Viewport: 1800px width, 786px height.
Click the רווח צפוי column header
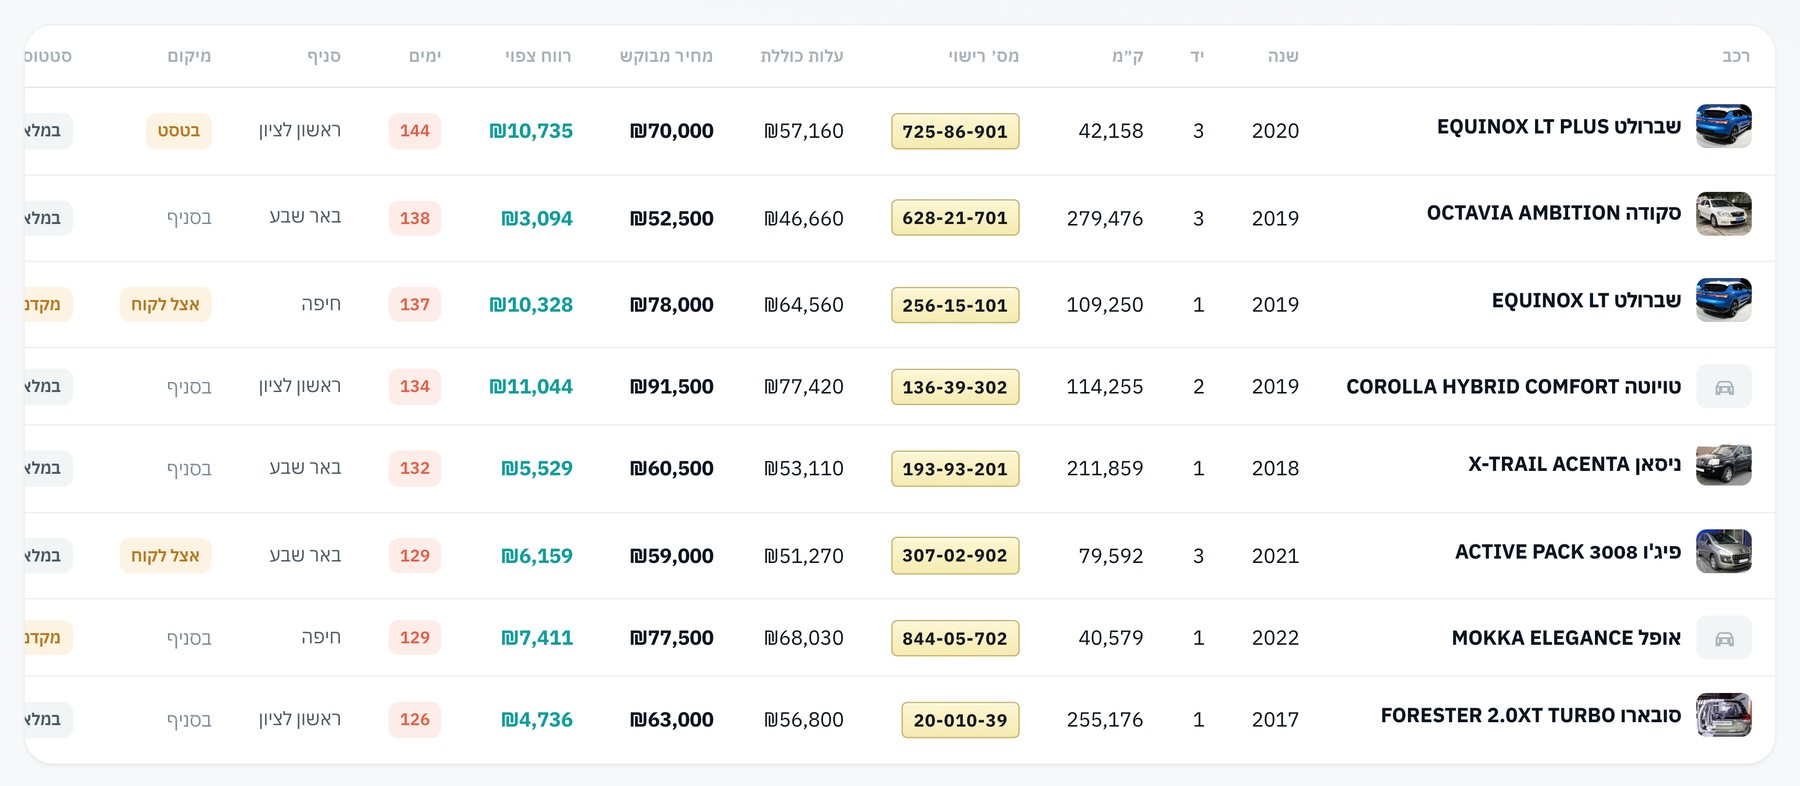tap(538, 56)
